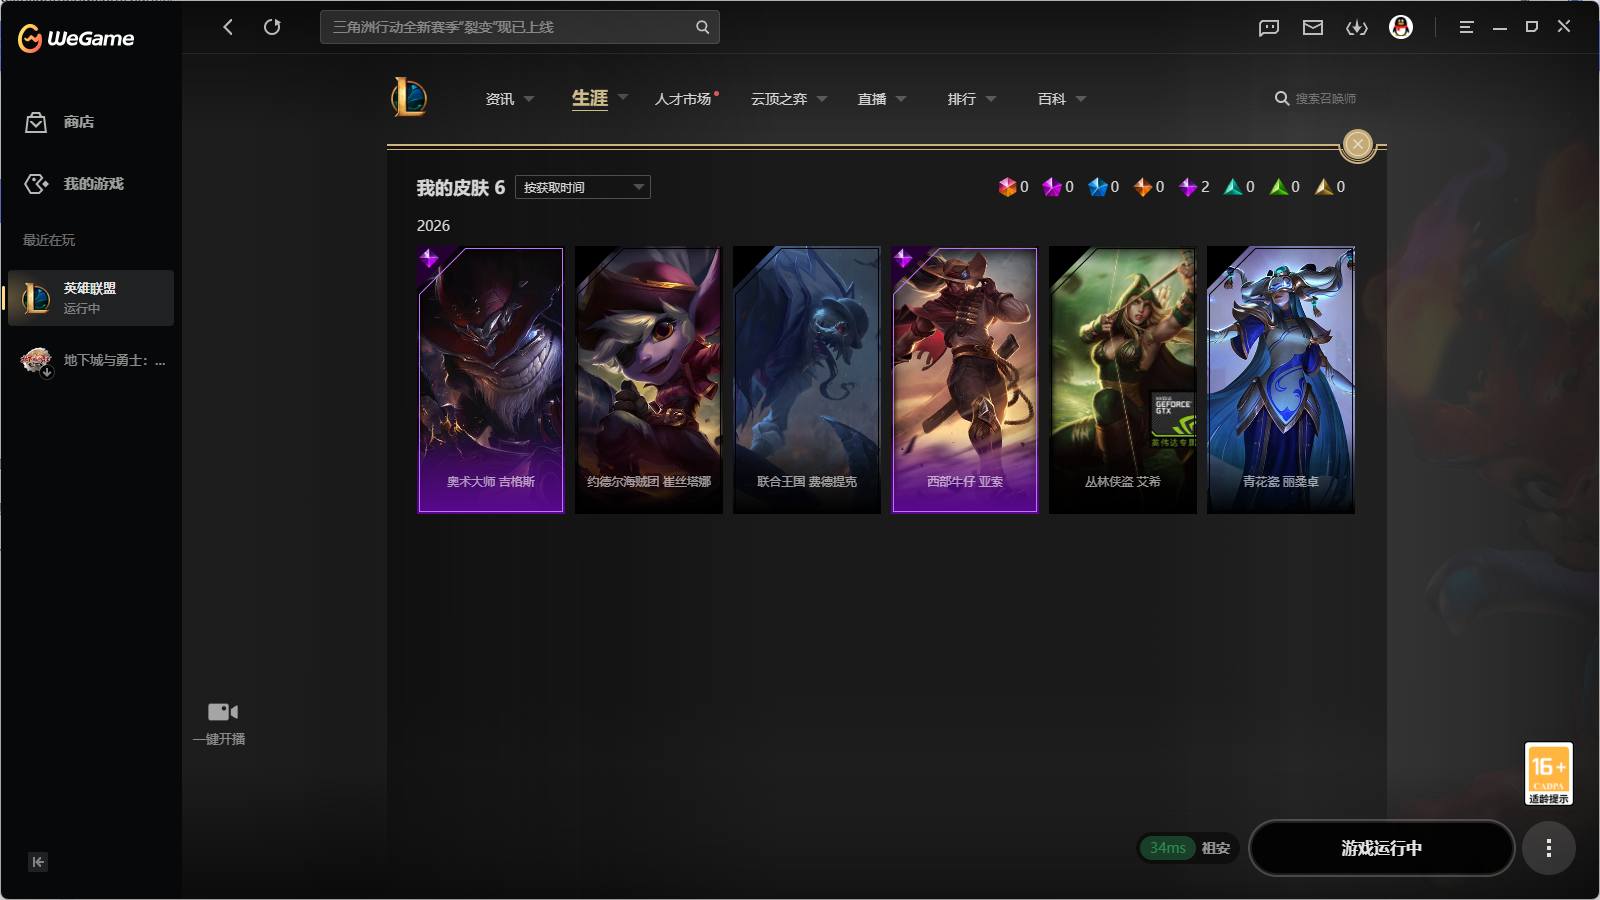Open the 按获取时间 sort dropdown
This screenshot has width=1600, height=900.
coord(583,187)
